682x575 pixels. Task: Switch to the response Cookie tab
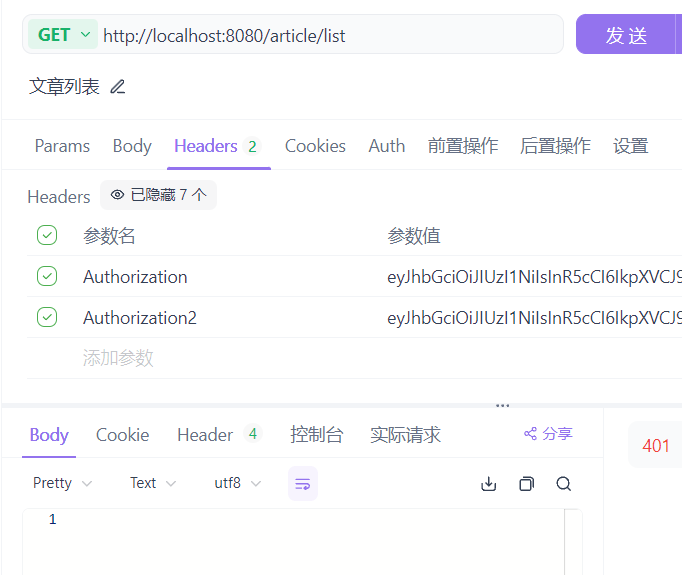click(x=122, y=435)
